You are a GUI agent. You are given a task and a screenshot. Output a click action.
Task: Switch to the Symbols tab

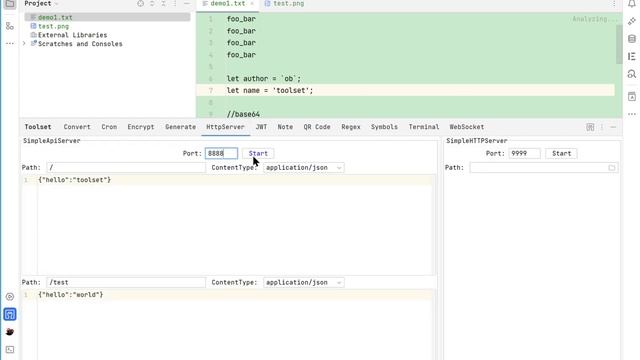[384, 127]
